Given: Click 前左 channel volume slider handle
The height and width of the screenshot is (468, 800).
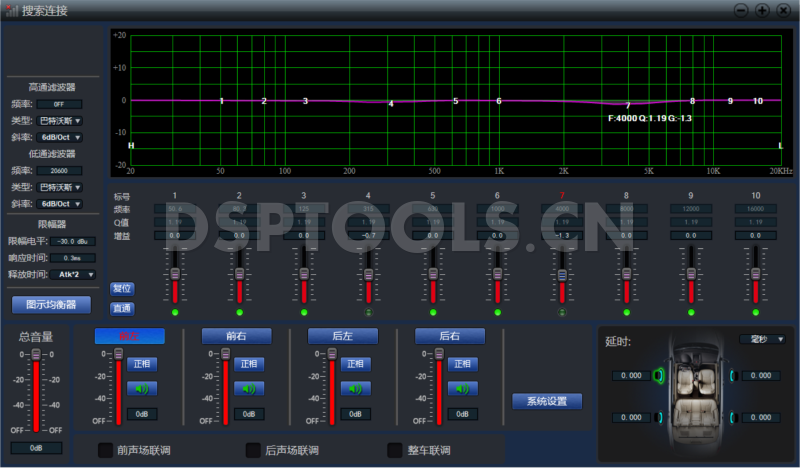Looking at the screenshot, I should [118, 354].
